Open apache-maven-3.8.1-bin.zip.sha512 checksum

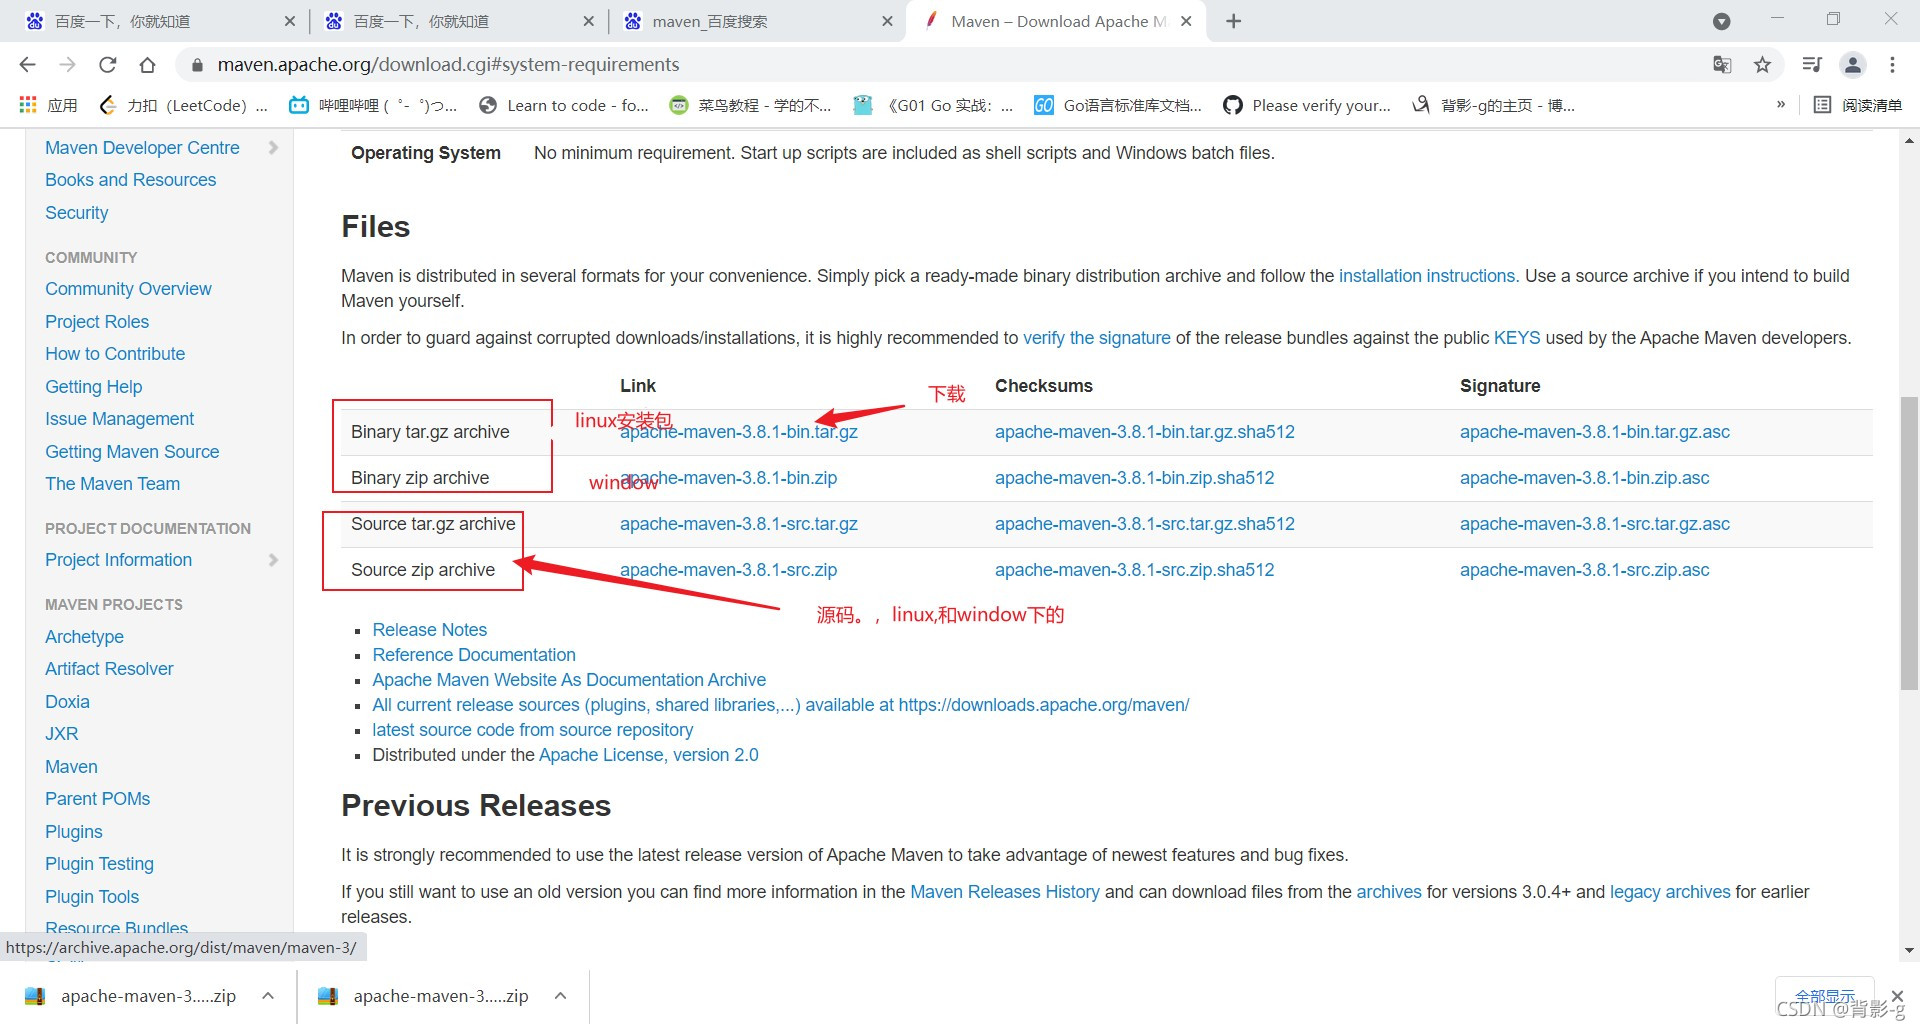(x=1134, y=478)
